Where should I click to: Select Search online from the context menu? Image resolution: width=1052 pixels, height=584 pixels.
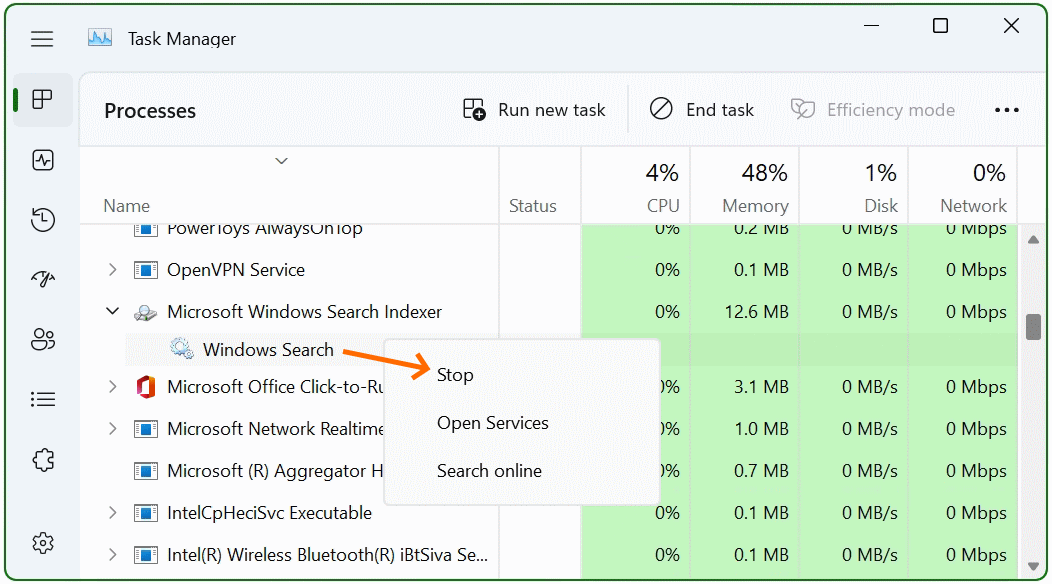(x=489, y=471)
